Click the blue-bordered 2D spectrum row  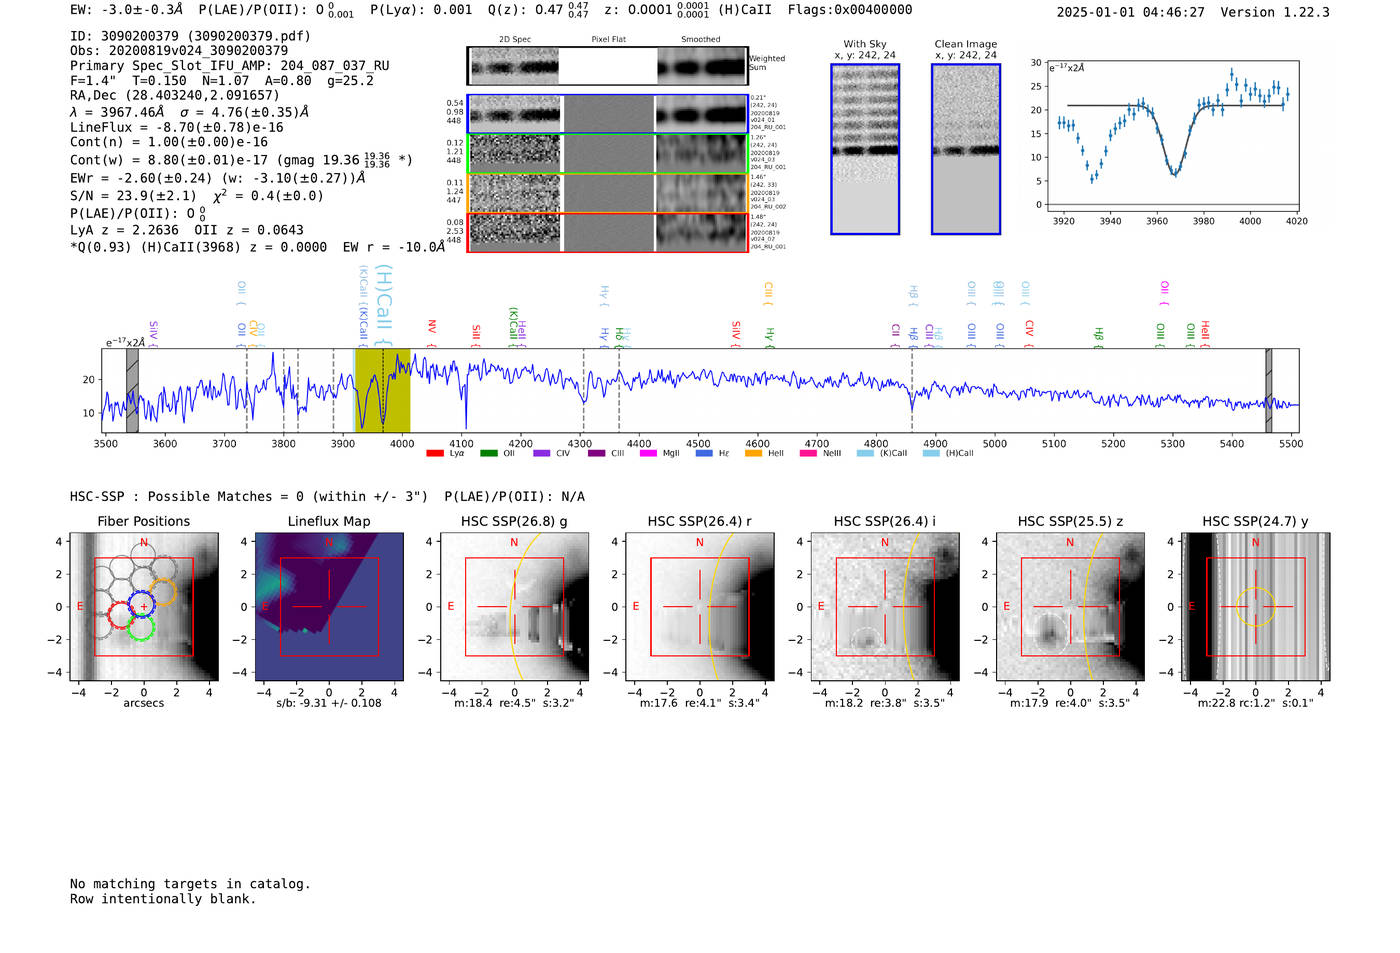(608, 114)
